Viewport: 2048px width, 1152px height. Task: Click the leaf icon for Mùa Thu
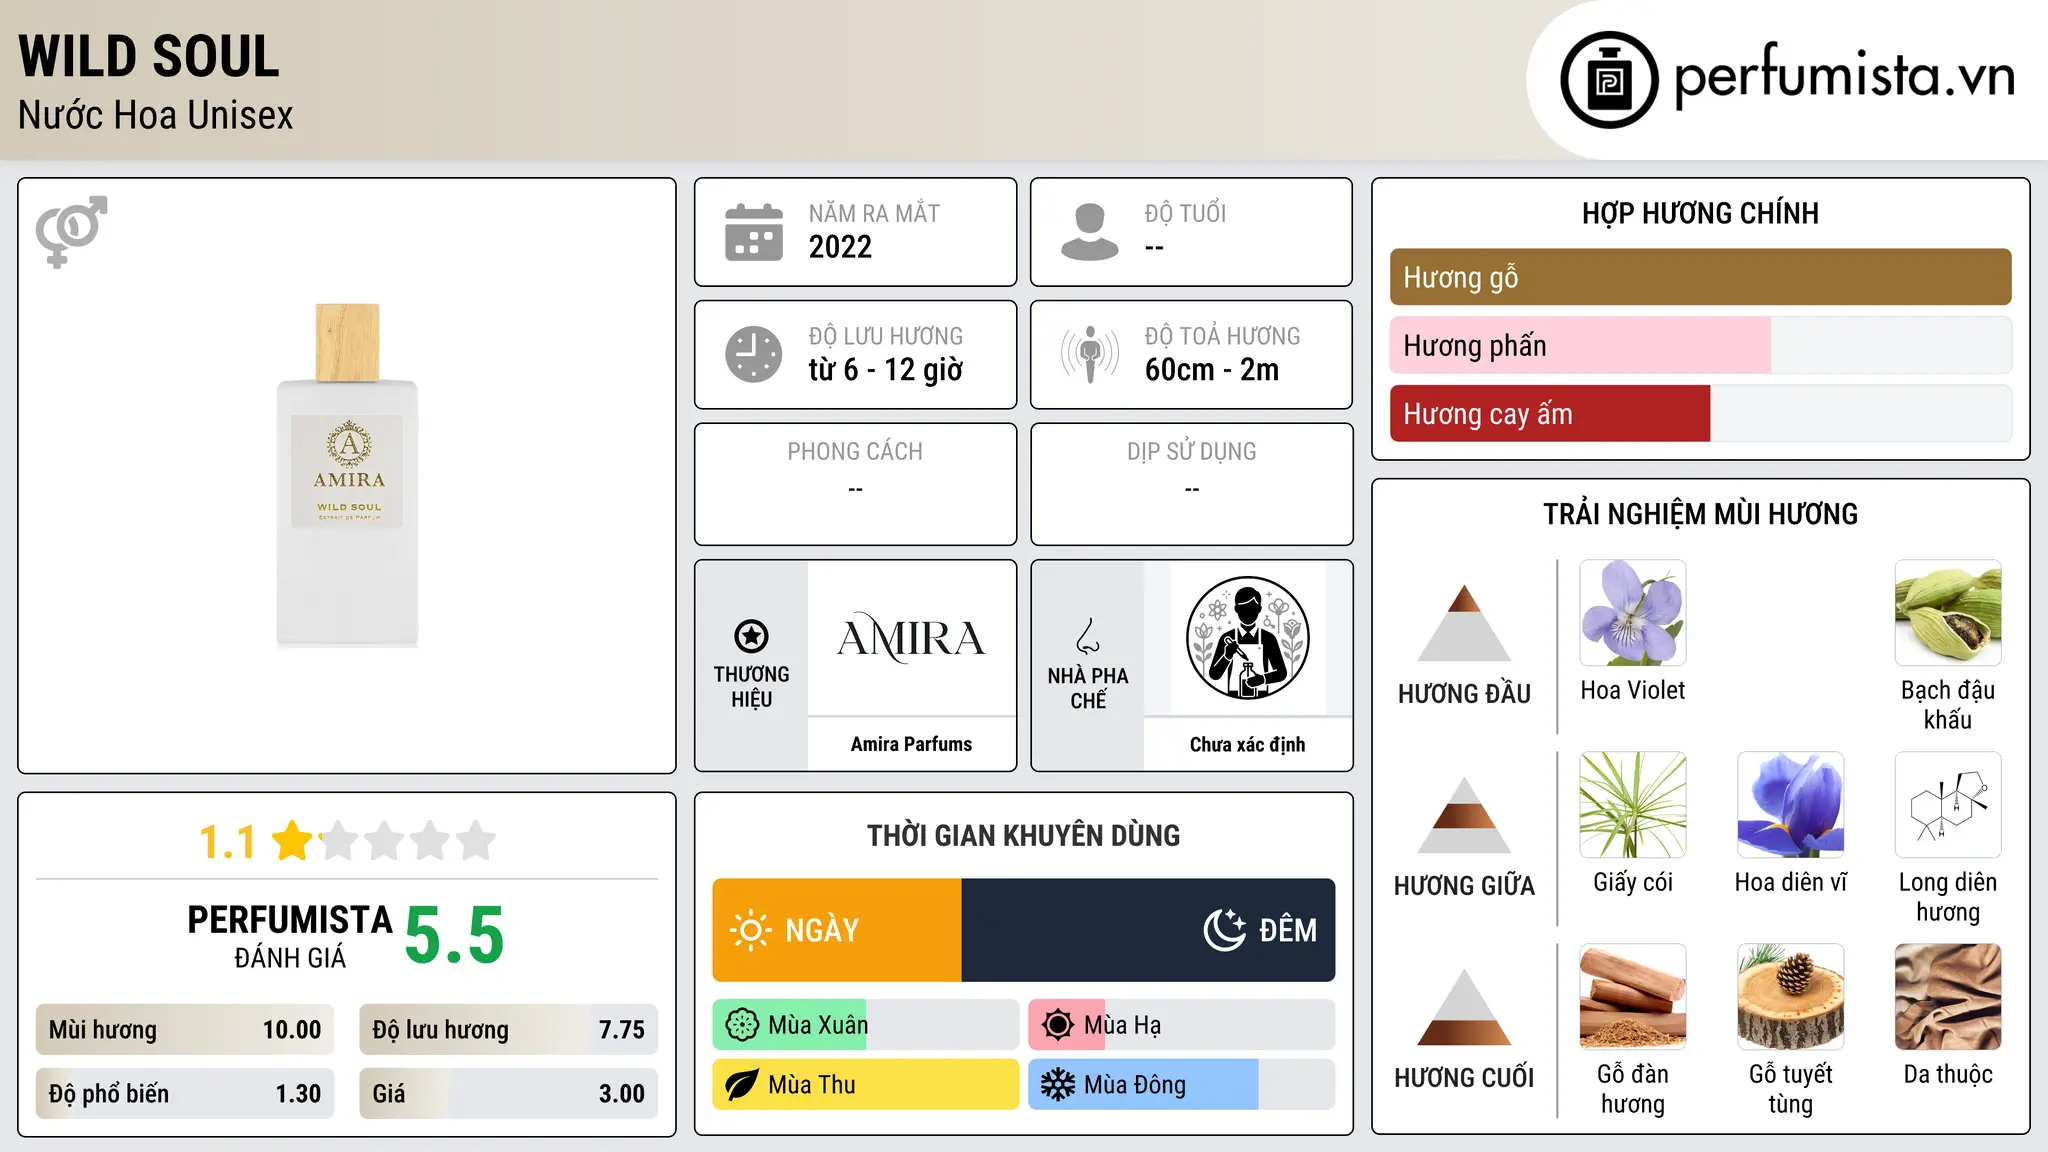click(x=742, y=1085)
